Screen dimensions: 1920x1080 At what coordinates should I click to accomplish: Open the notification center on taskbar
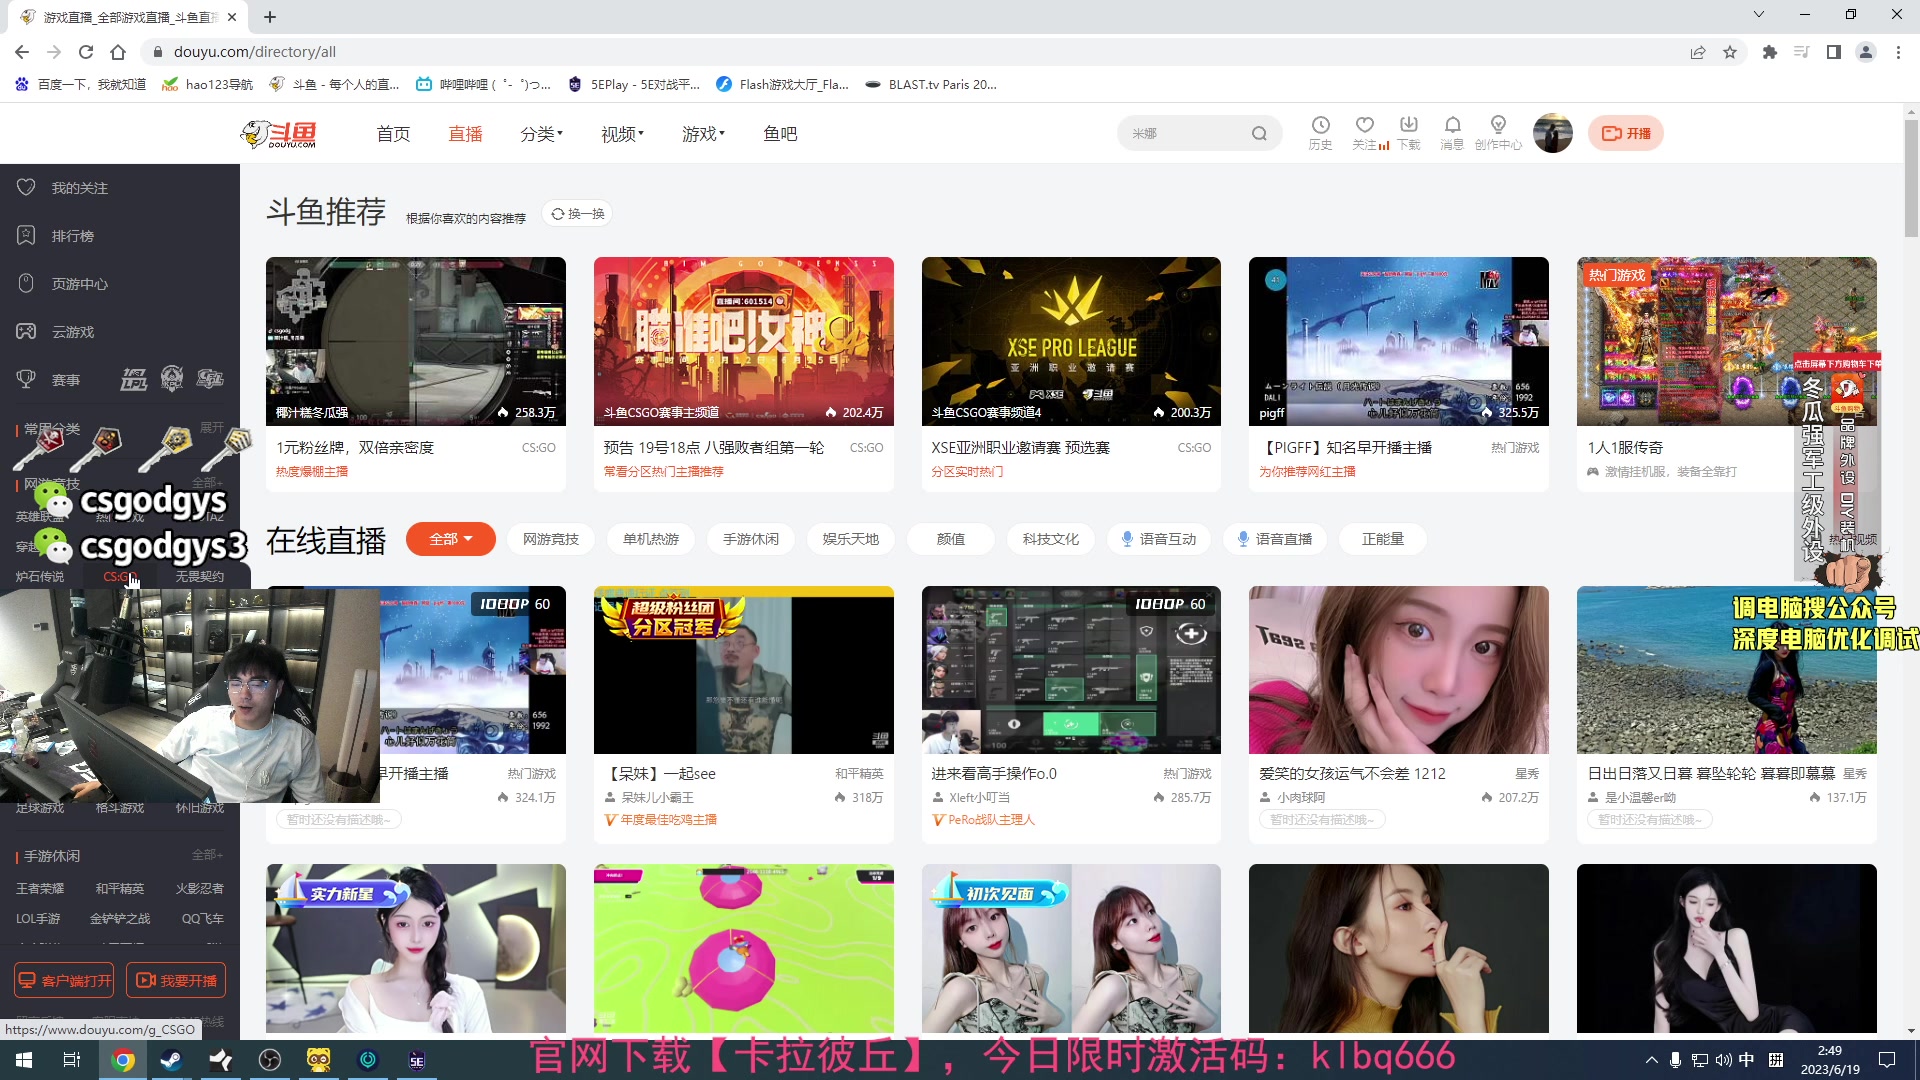(x=1887, y=1060)
